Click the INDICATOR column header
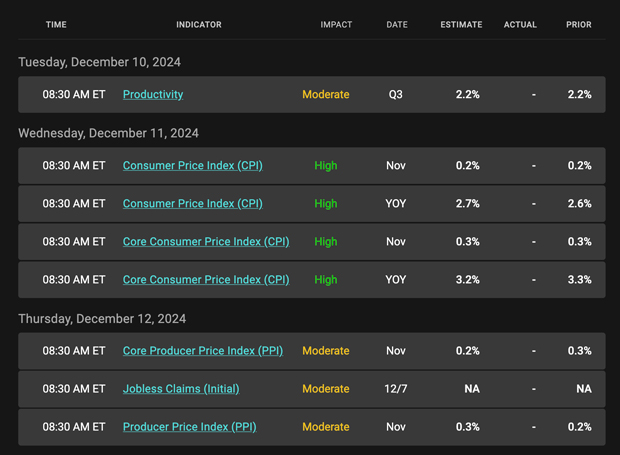Viewport: 620px width, 455px height. (x=199, y=25)
